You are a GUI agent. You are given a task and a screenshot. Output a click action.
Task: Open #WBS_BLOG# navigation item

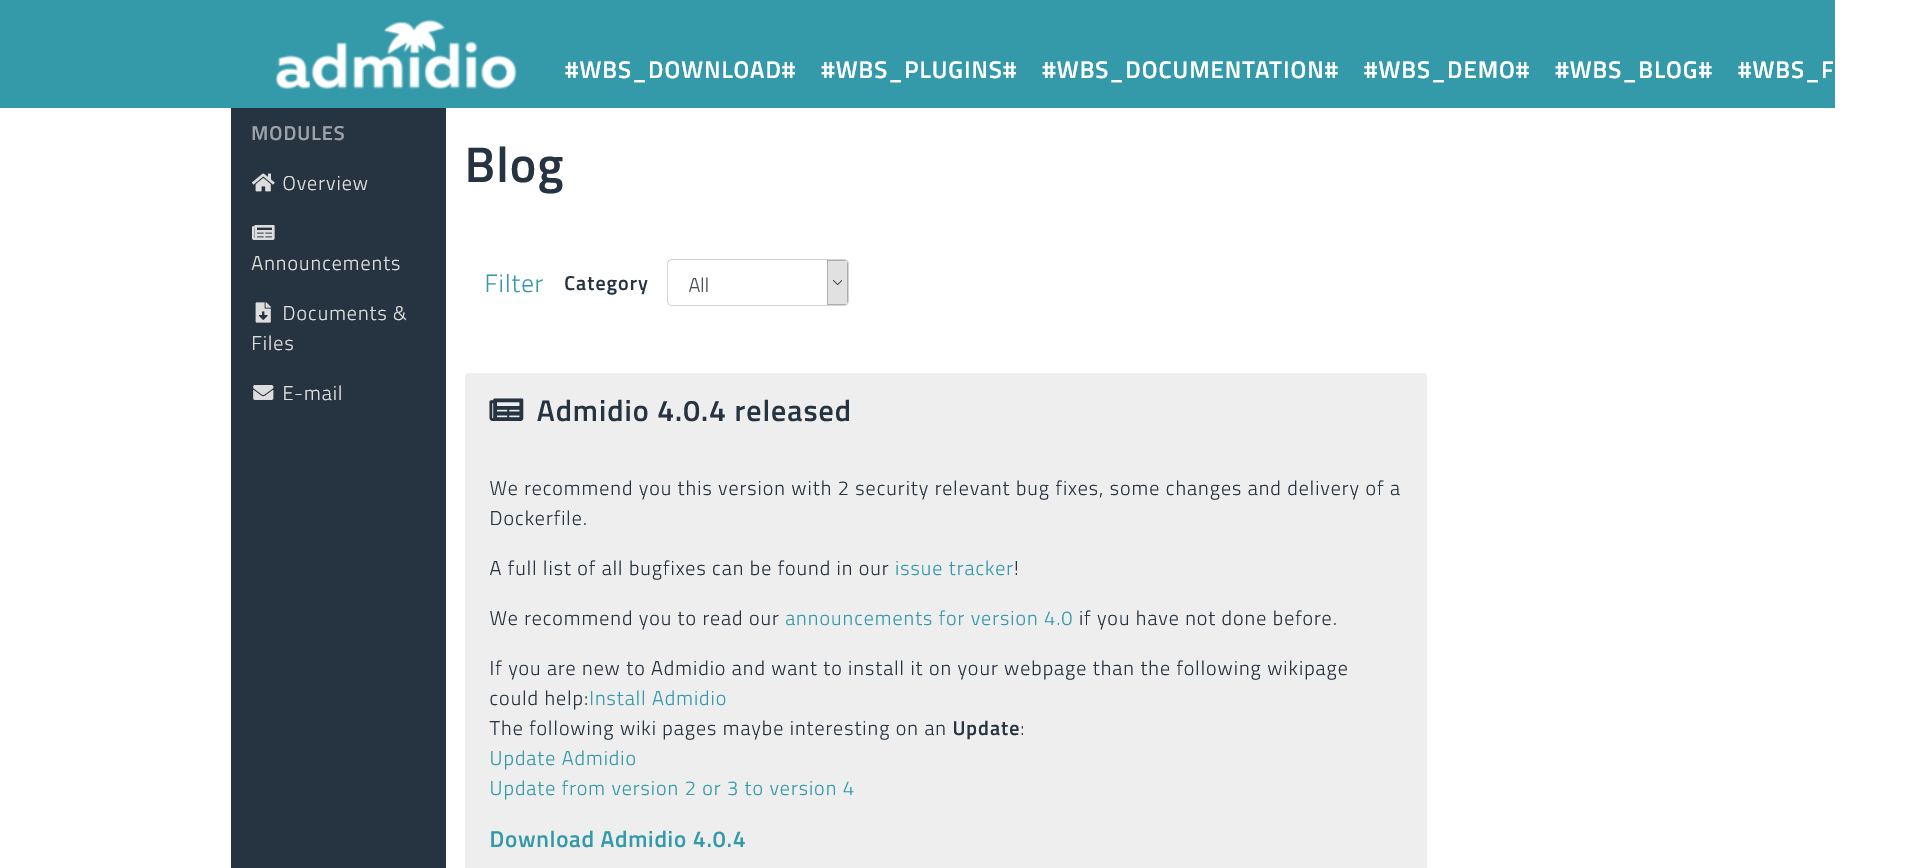(1633, 70)
